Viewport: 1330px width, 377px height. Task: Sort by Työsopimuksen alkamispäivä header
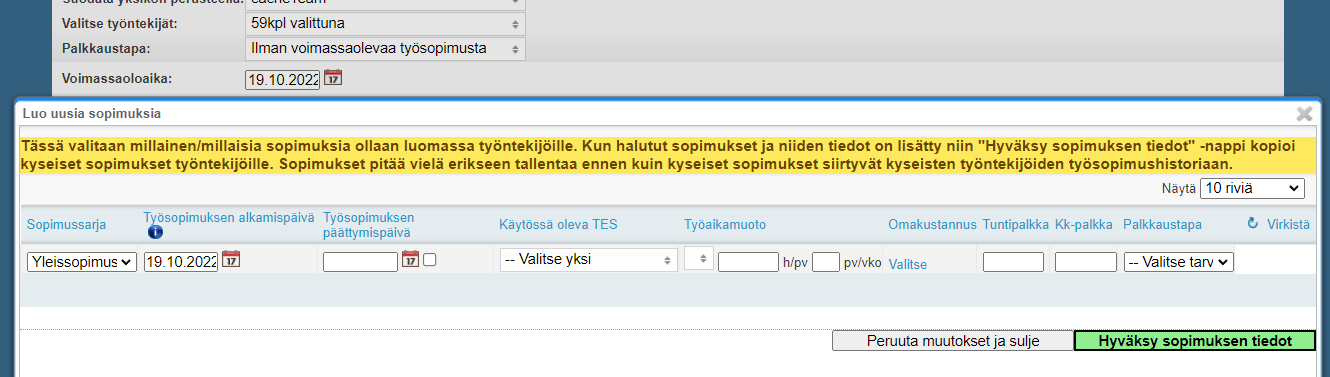point(229,217)
